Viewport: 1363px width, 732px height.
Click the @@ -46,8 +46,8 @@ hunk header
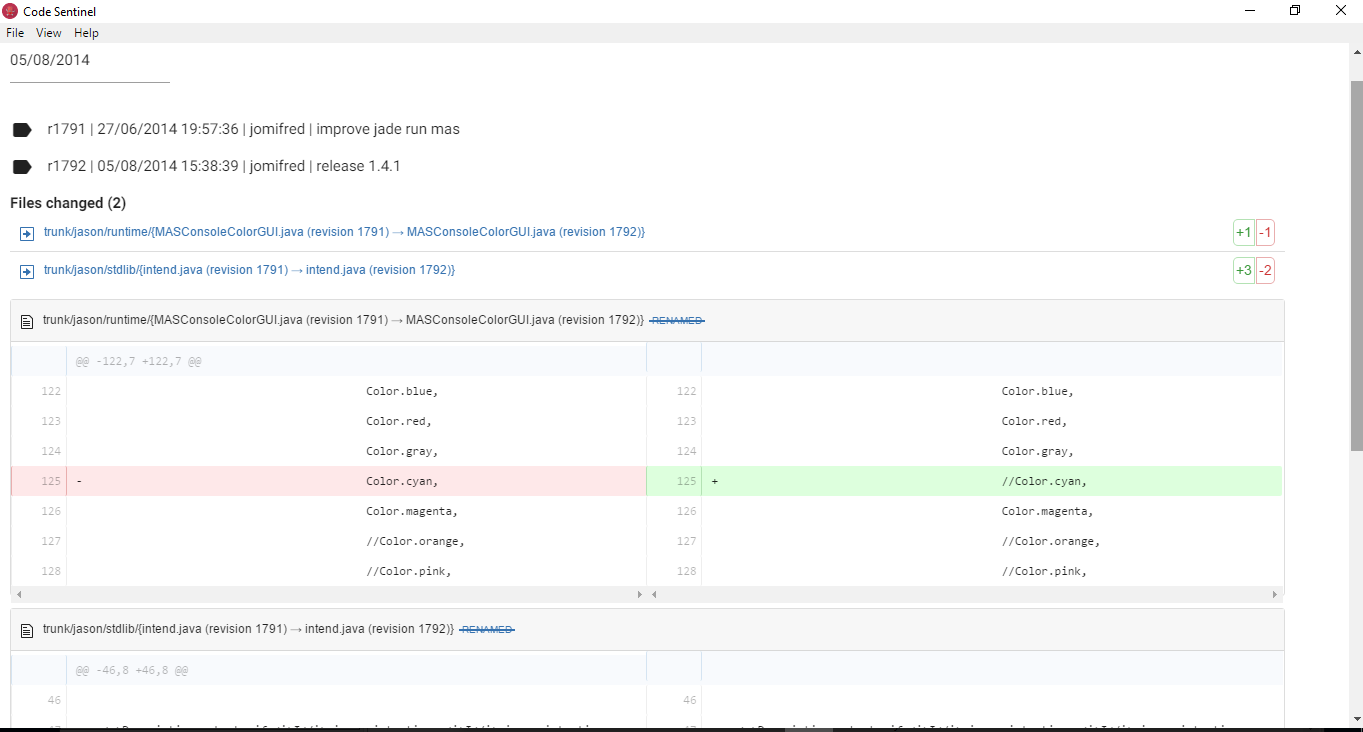[x=132, y=670]
